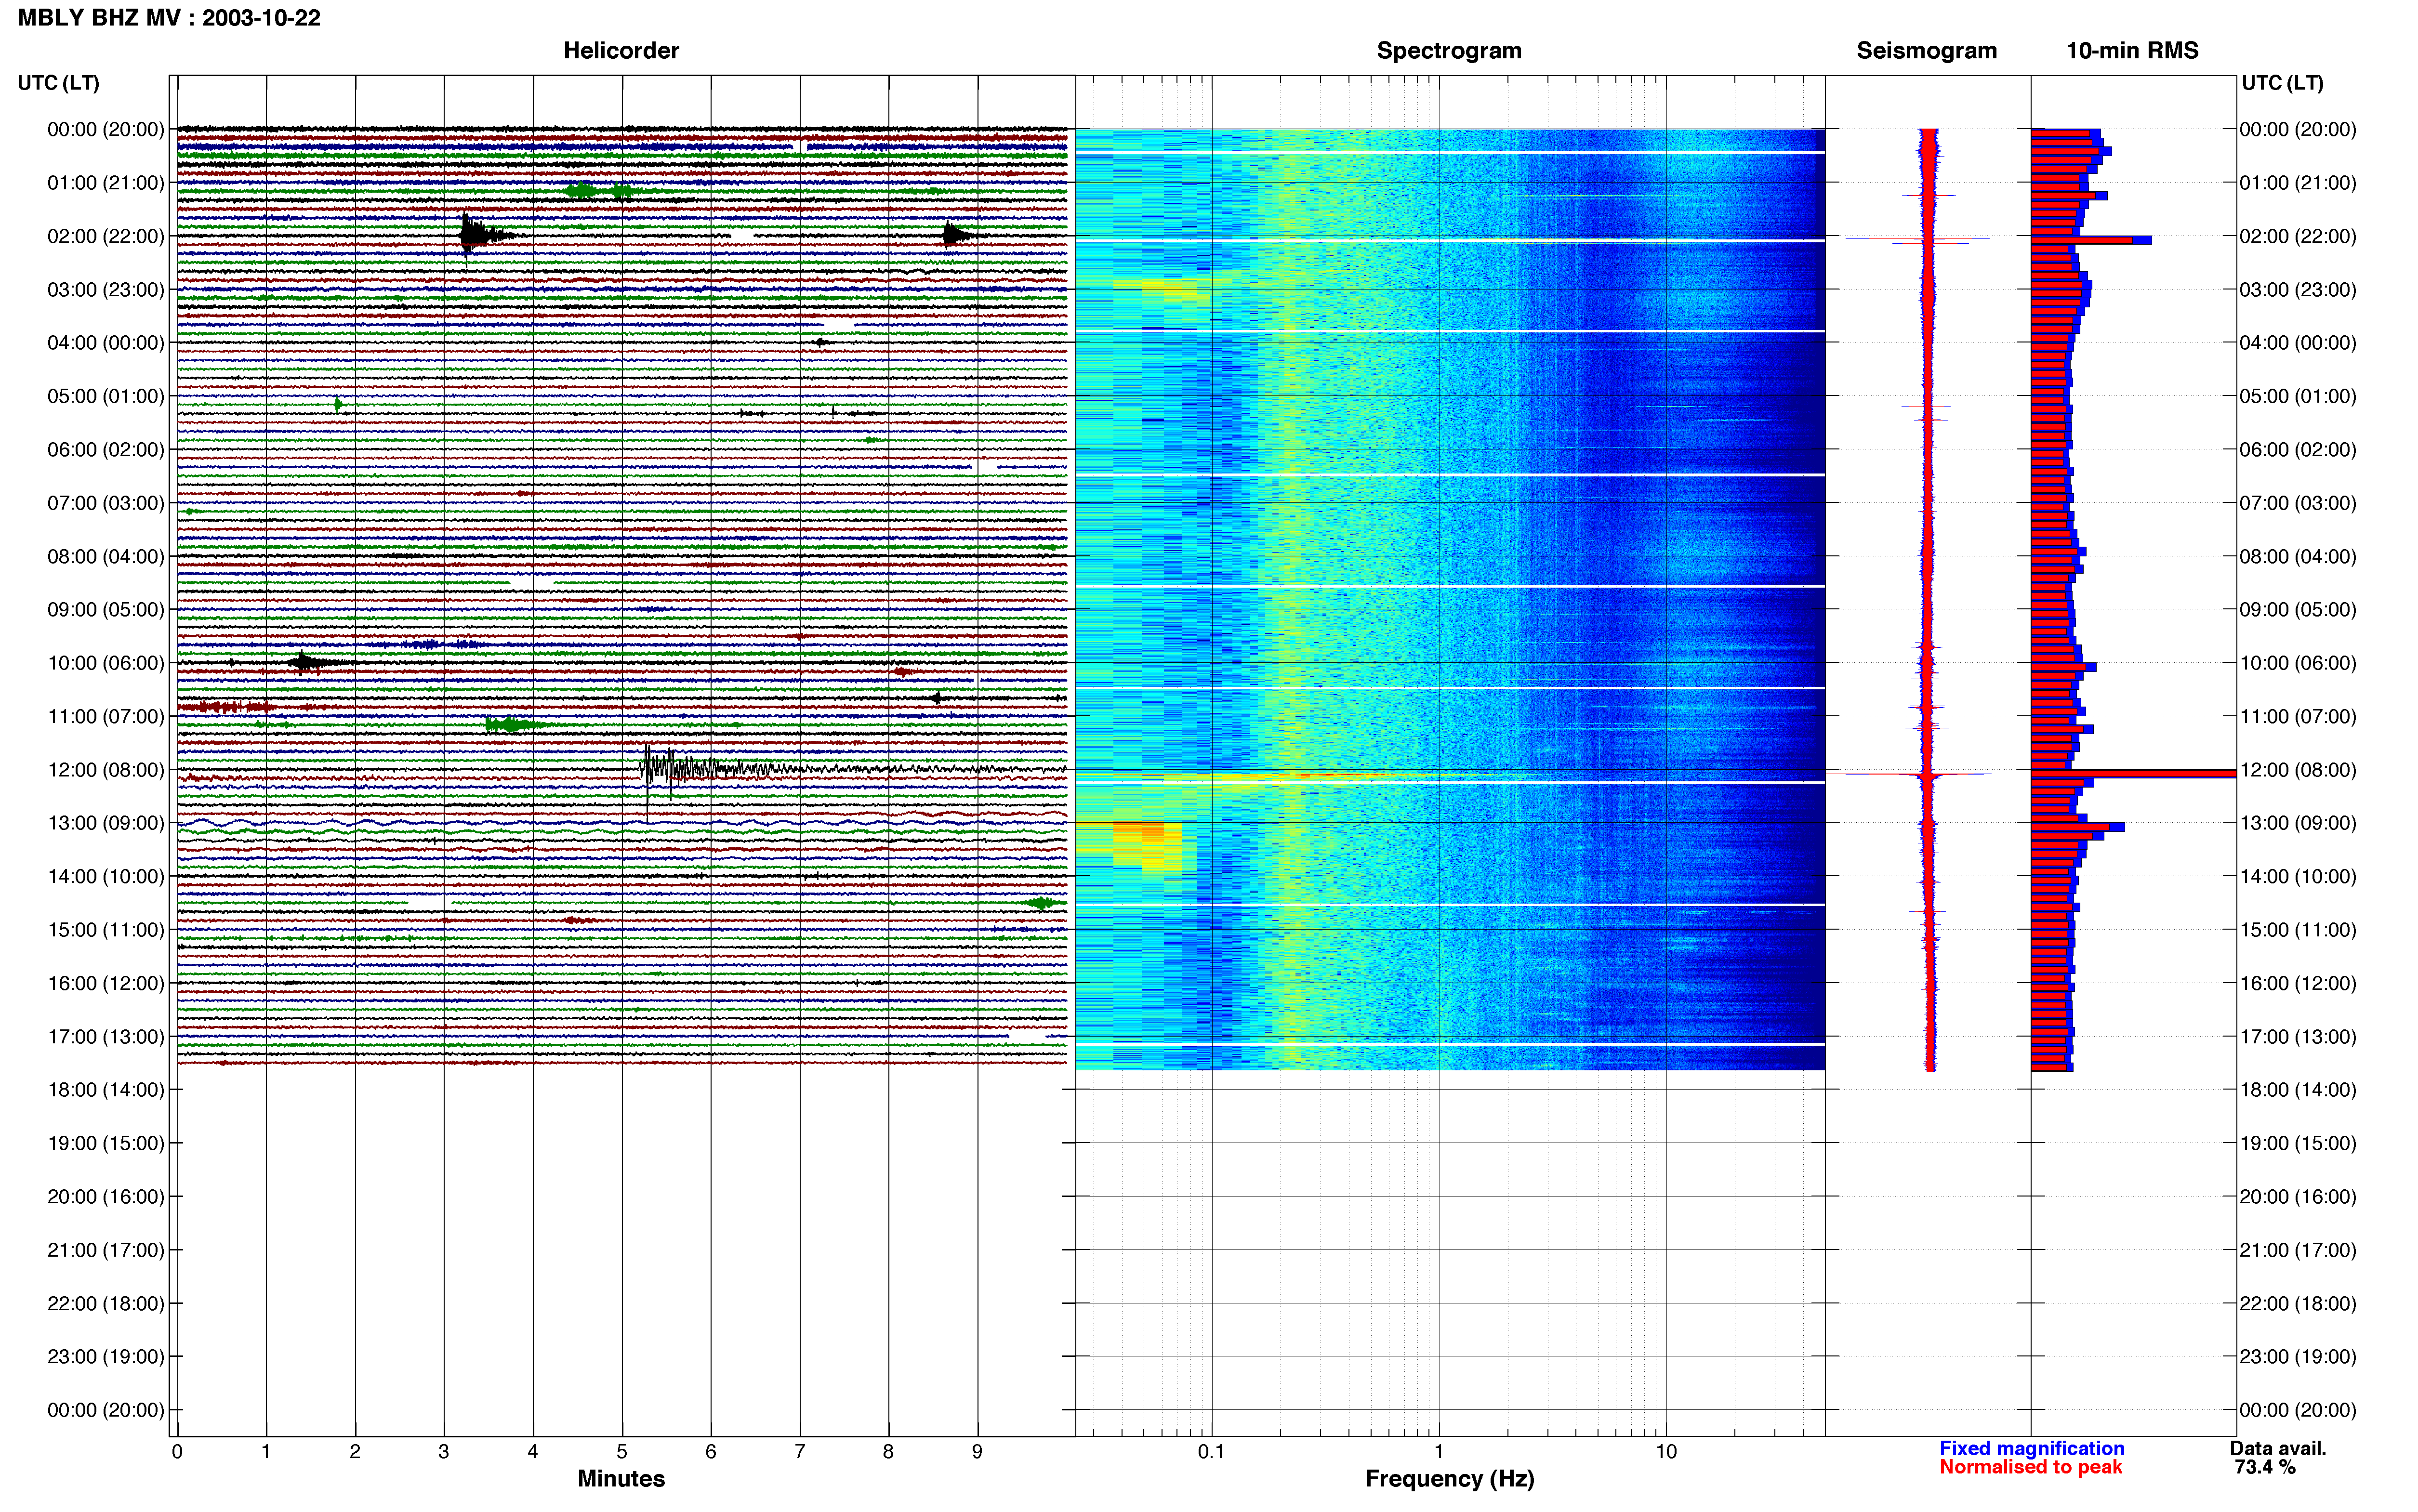Click the UTC (LT) label on the left axis
The width and height of the screenshot is (2418, 1512).
pyautogui.click(x=59, y=83)
